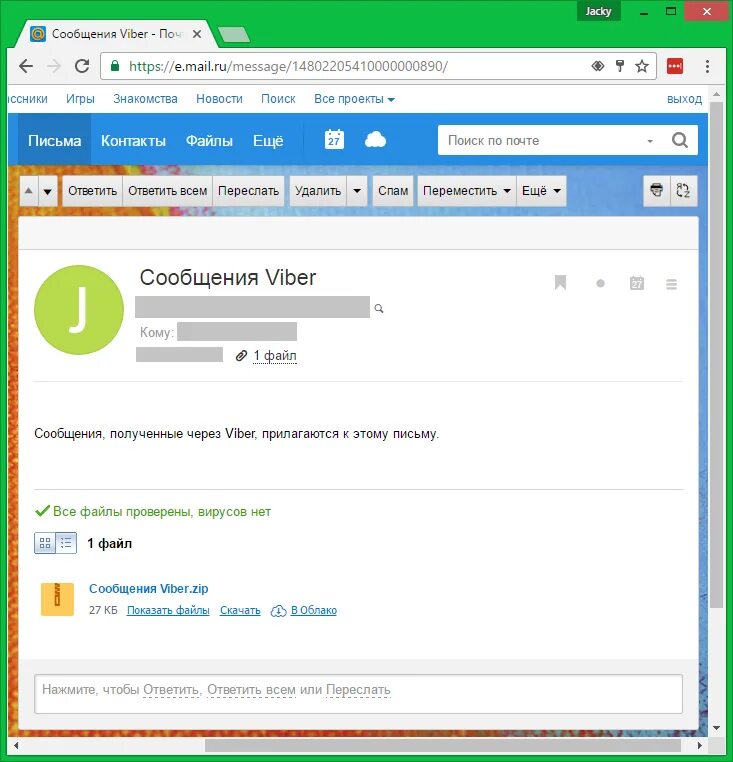Mark the letter as Спам

393,191
